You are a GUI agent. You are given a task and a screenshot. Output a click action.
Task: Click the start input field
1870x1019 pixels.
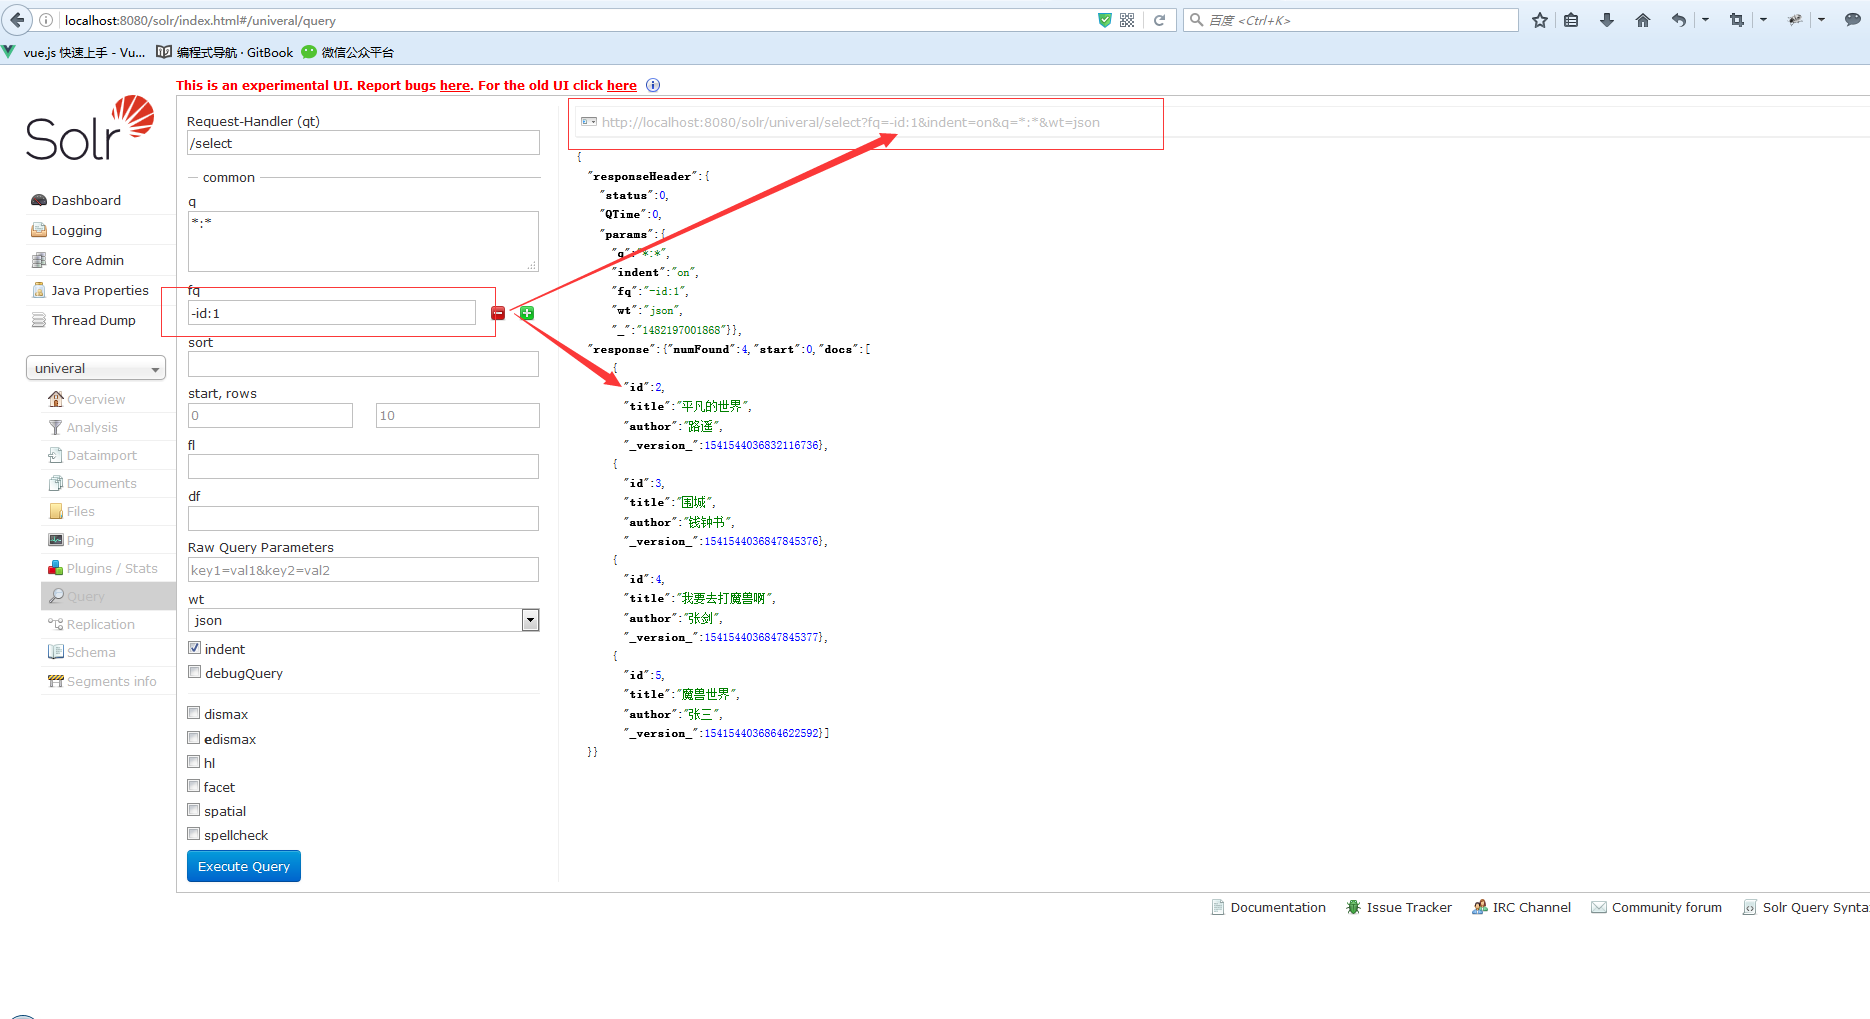click(x=270, y=415)
